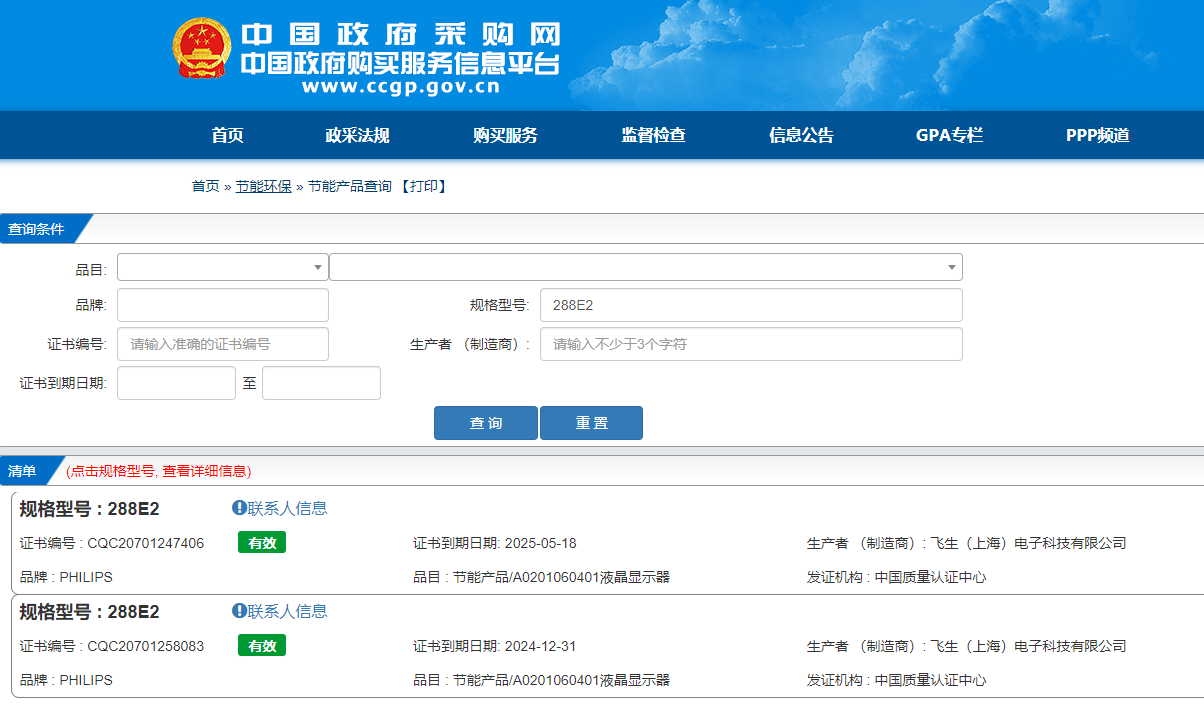Click info icon beside second 联系人信息
This screenshot has height=716, width=1204.
239,611
